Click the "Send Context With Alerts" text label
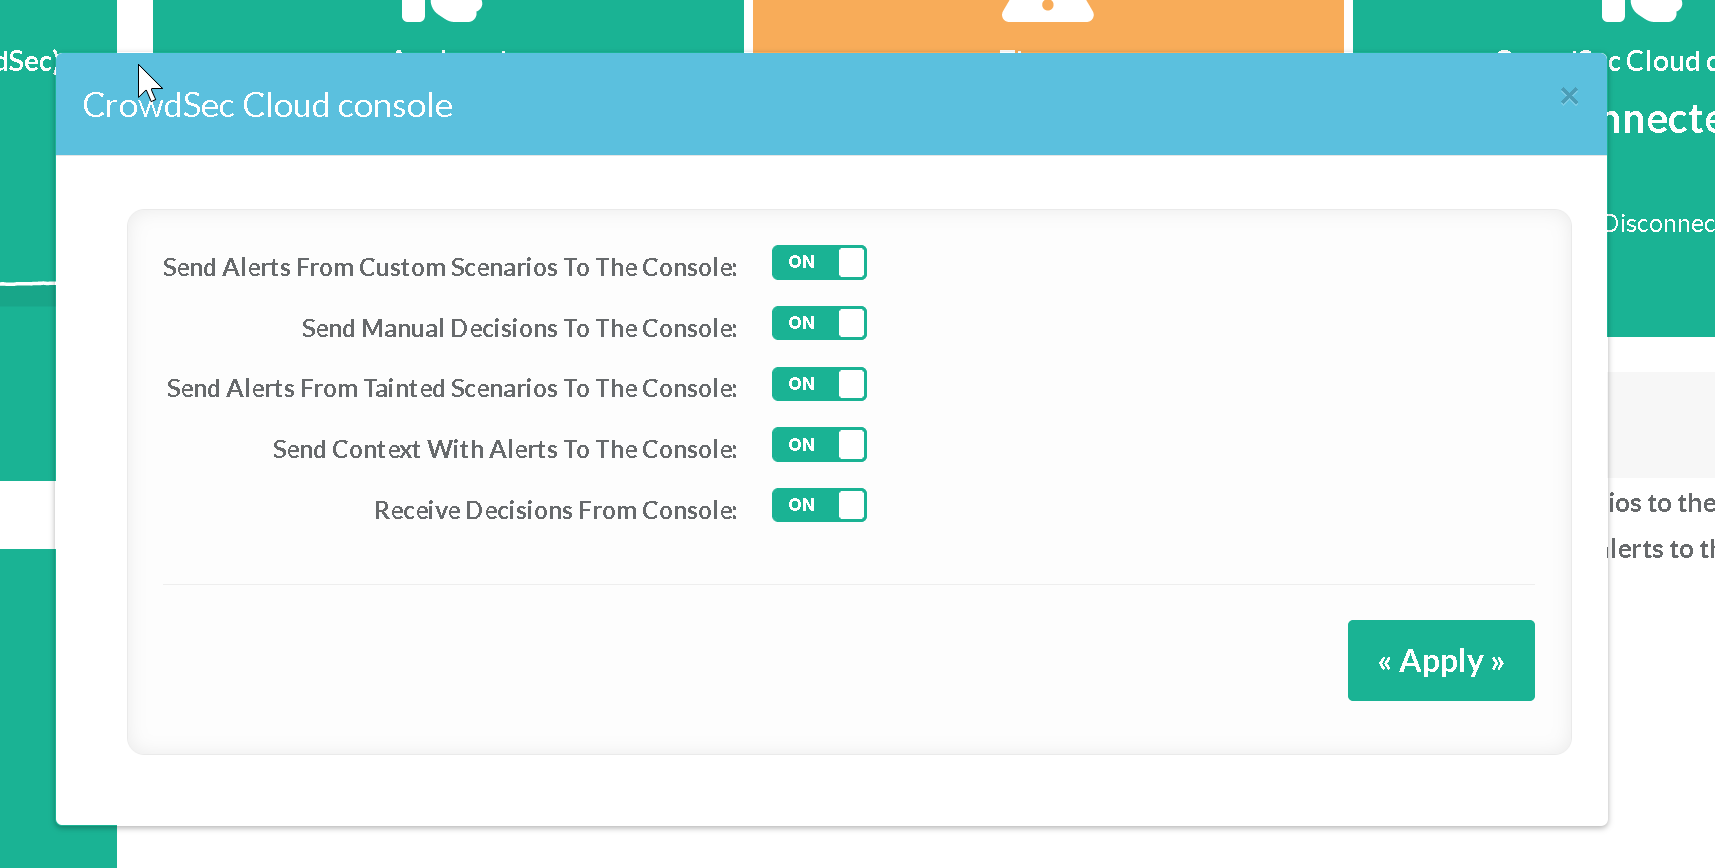Screen dimensions: 1715x868 [504, 450]
